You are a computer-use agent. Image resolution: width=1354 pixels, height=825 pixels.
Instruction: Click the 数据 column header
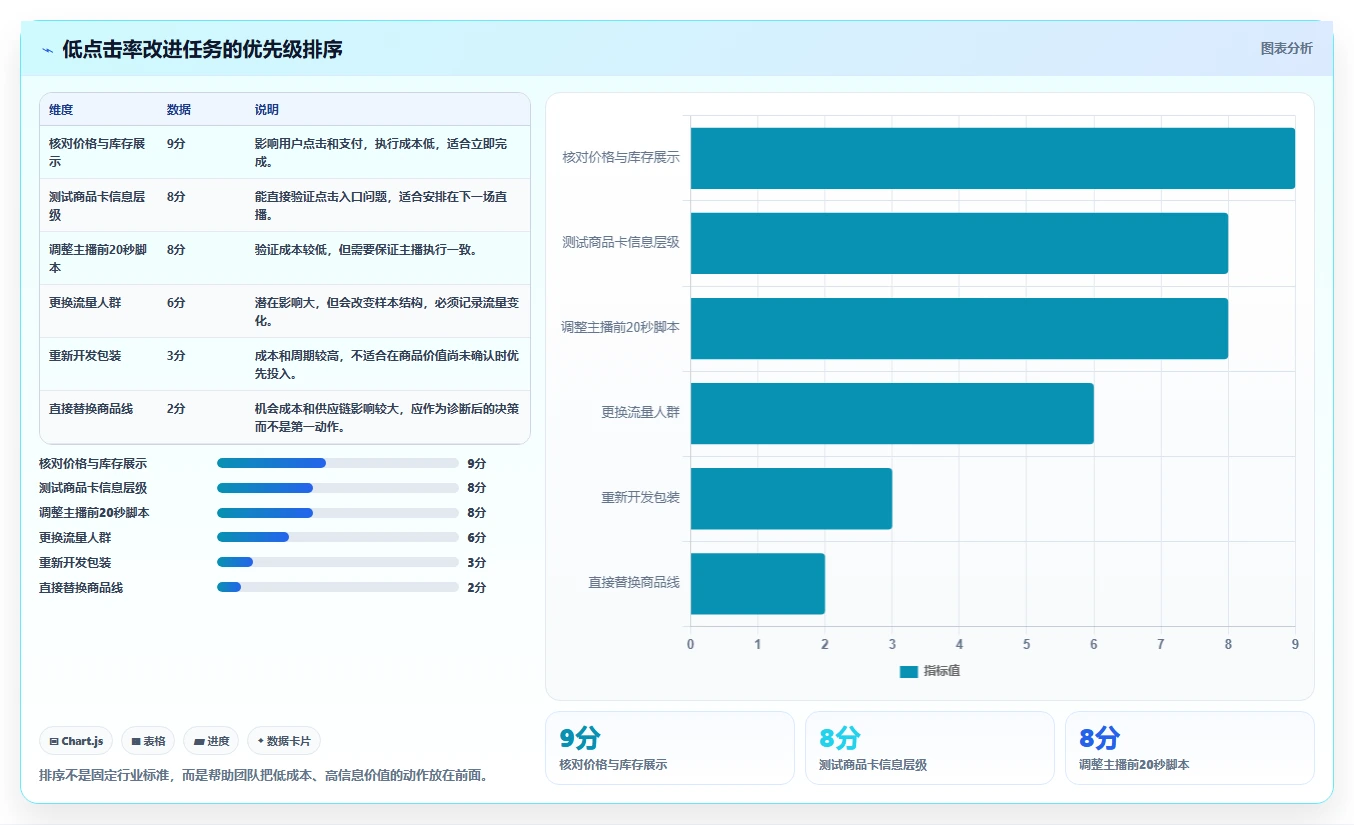tap(179, 110)
